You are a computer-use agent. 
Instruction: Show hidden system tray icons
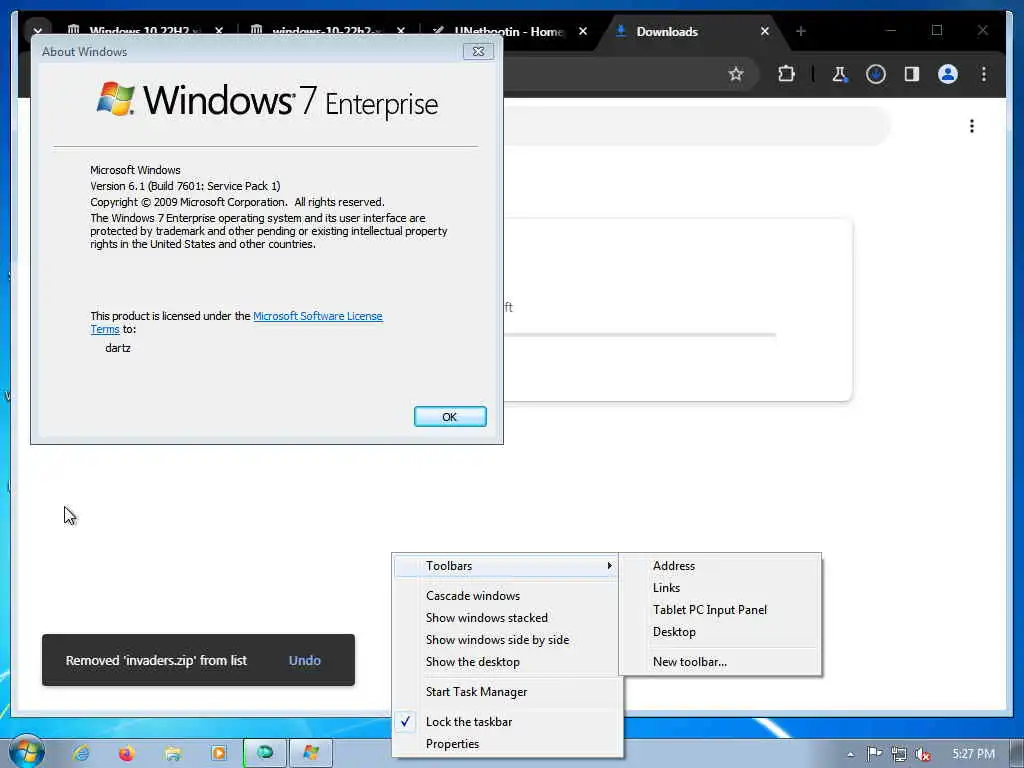[850, 754]
